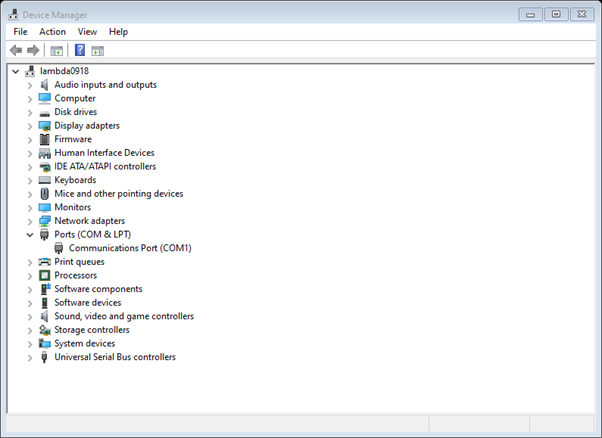Click the Back arrow toolbar icon
The width and height of the screenshot is (602, 438).
pos(16,50)
